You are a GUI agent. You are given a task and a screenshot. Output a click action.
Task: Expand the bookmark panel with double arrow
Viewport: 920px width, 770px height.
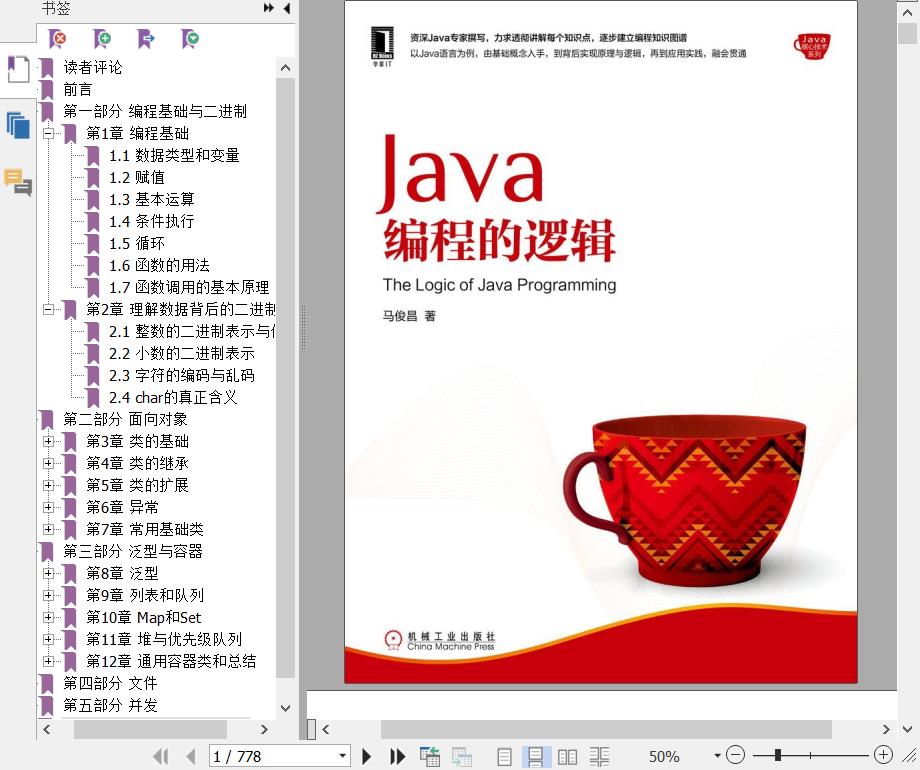click(x=268, y=8)
